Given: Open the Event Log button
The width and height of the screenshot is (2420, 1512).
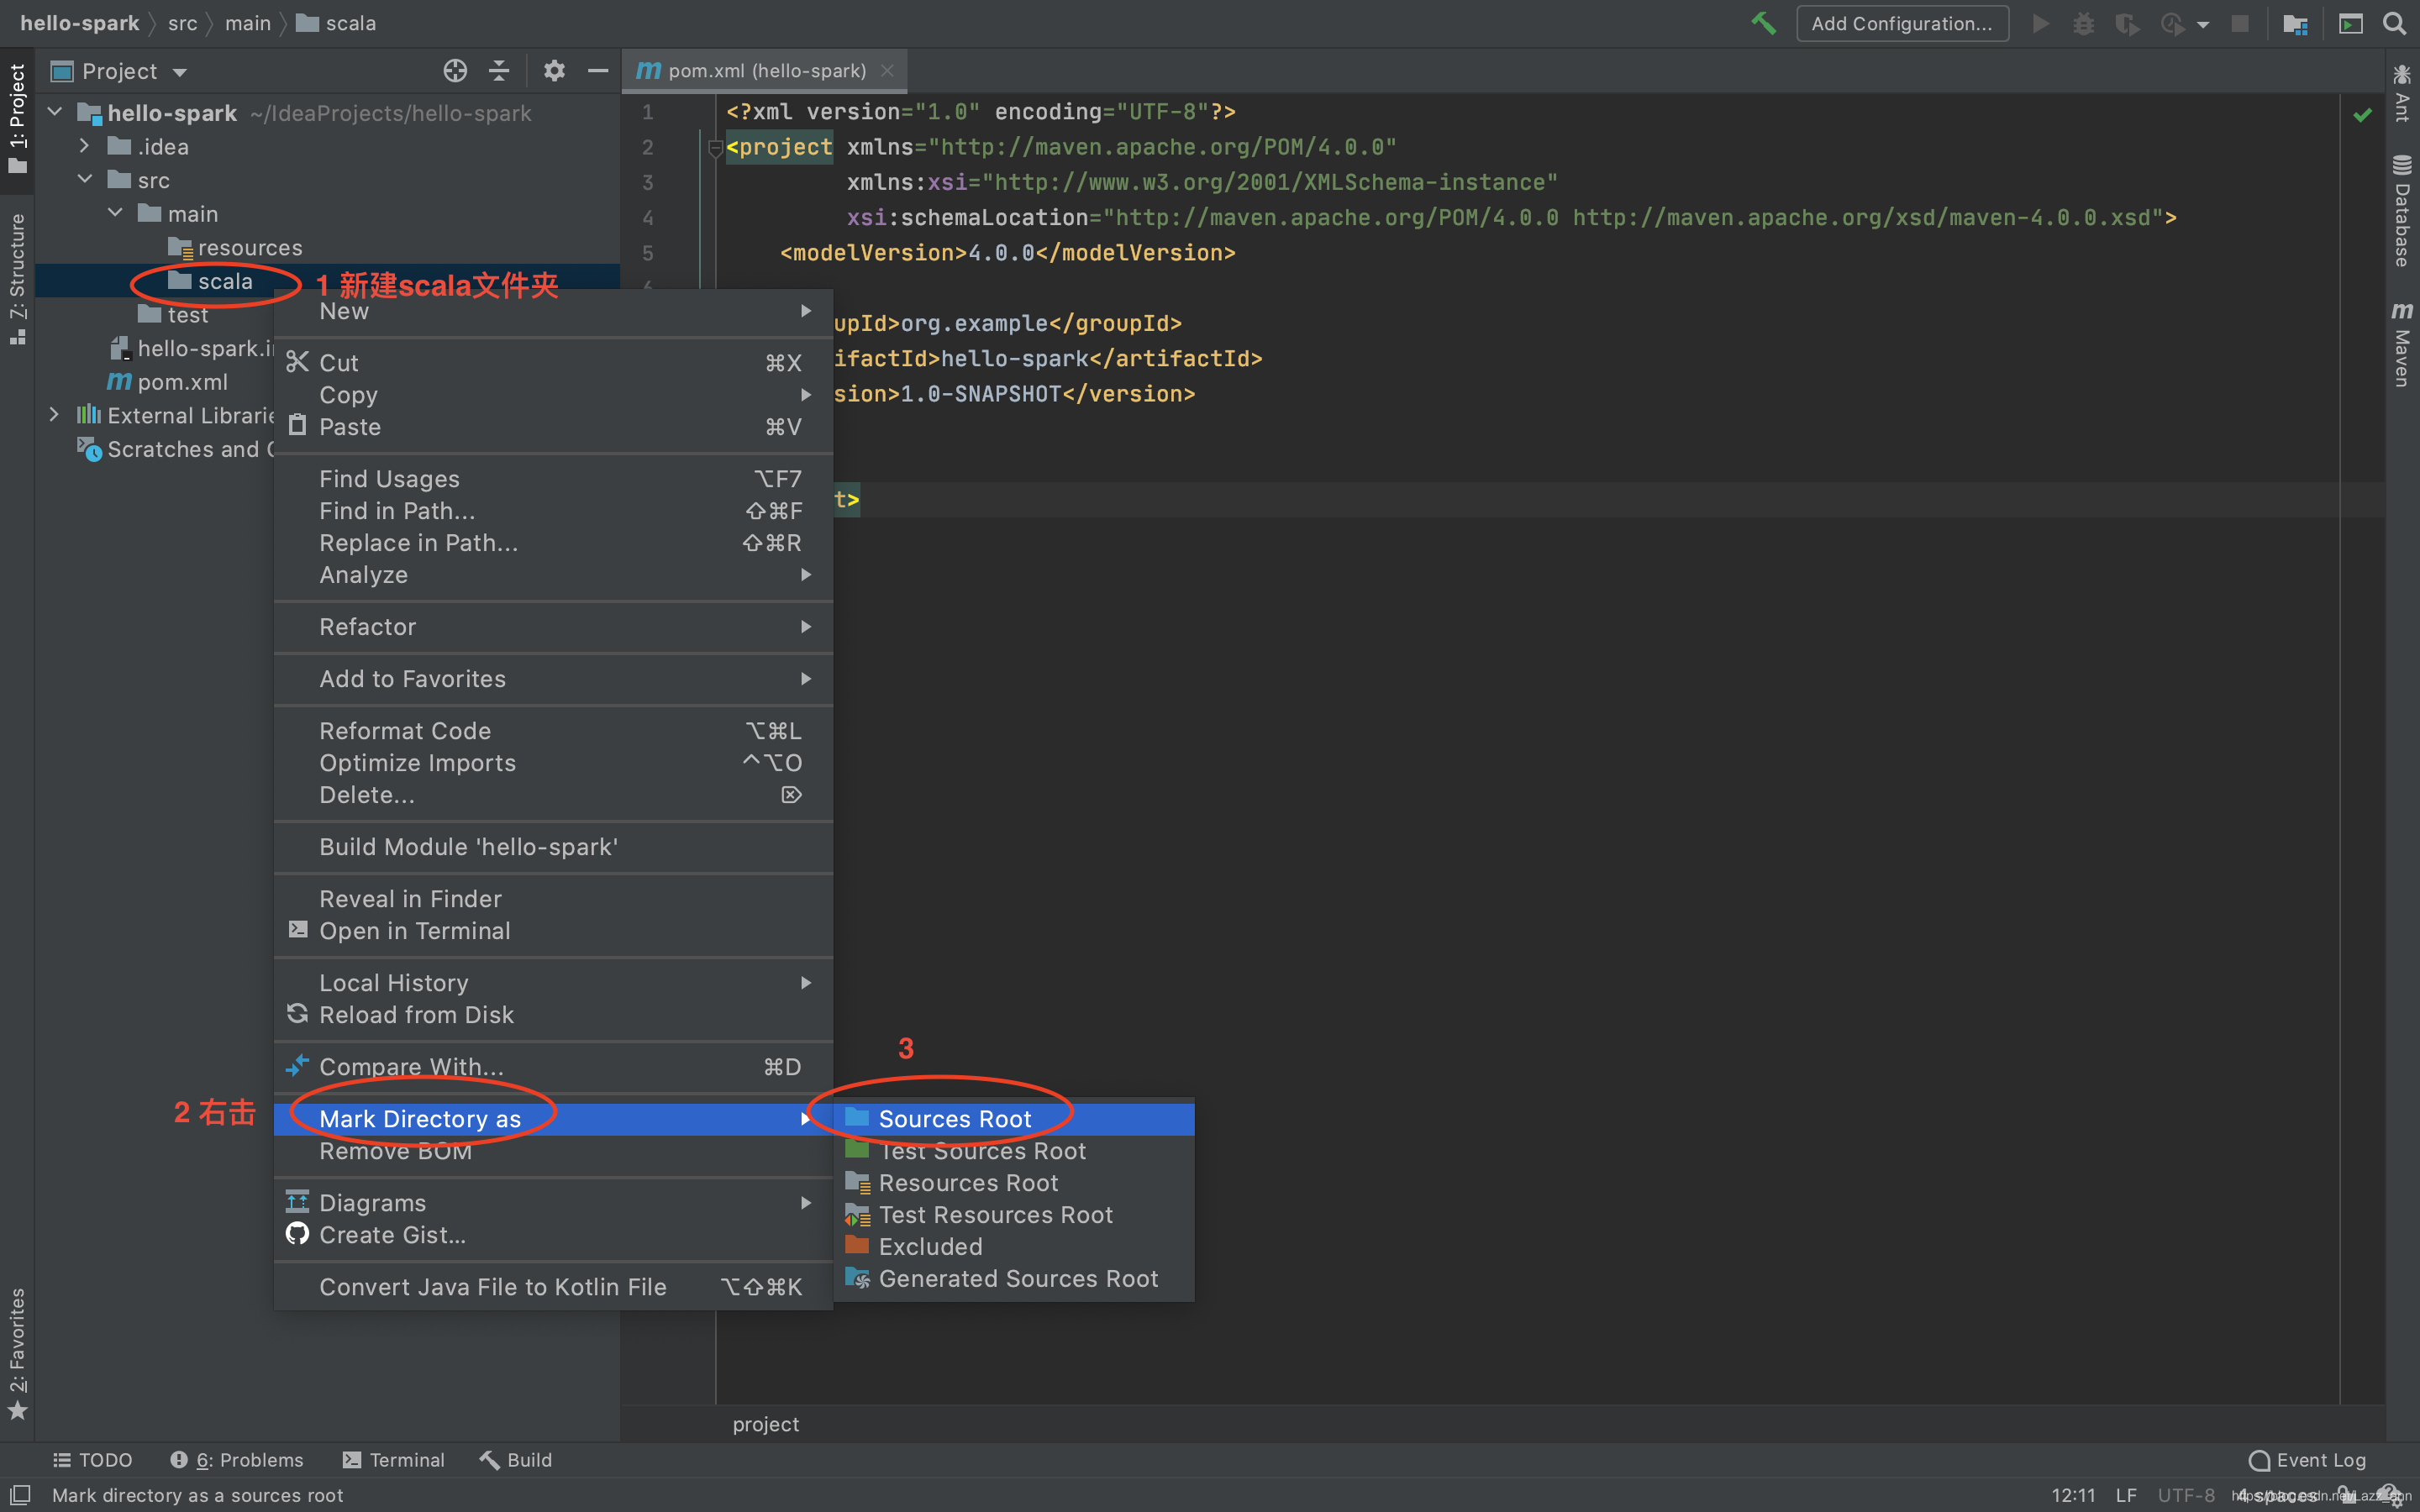Looking at the screenshot, I should (x=2307, y=1459).
